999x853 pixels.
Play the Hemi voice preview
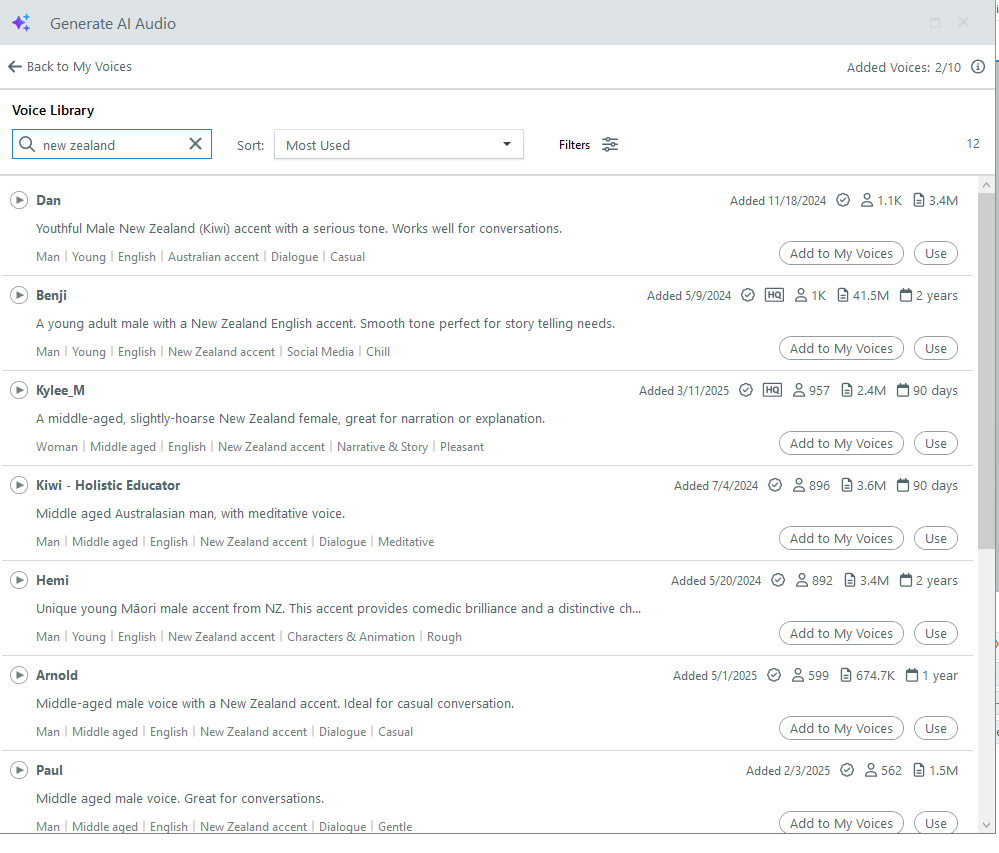[x=19, y=580]
